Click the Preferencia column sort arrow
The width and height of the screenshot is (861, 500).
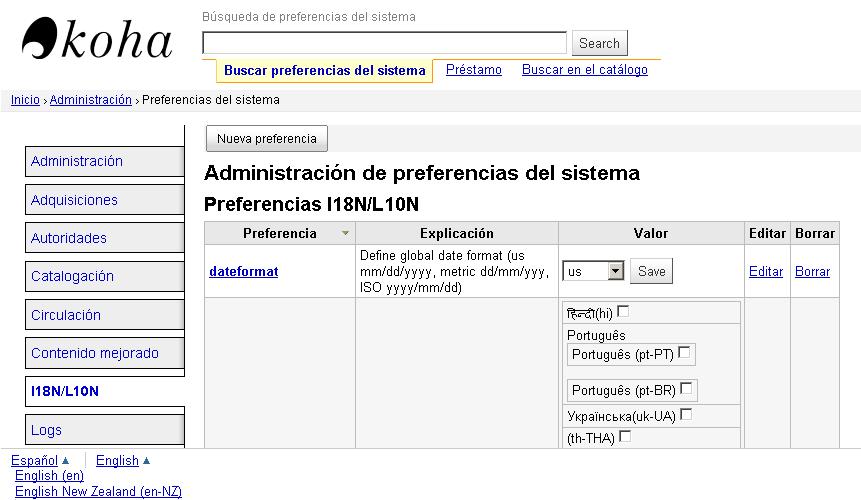click(x=346, y=234)
